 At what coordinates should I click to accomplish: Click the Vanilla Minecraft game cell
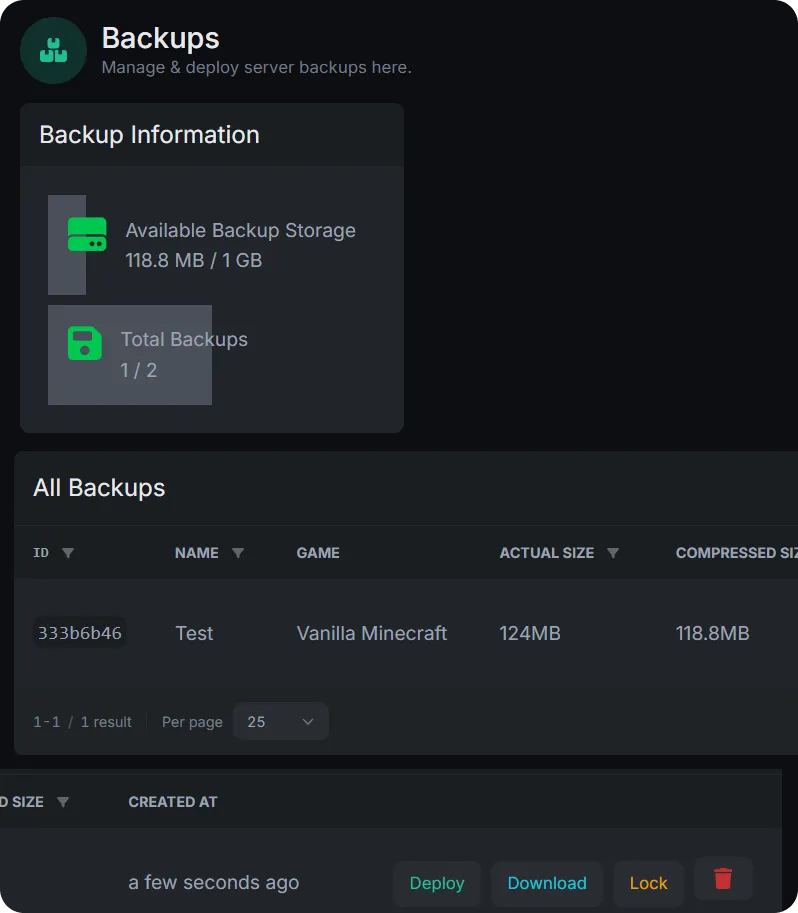coord(372,633)
